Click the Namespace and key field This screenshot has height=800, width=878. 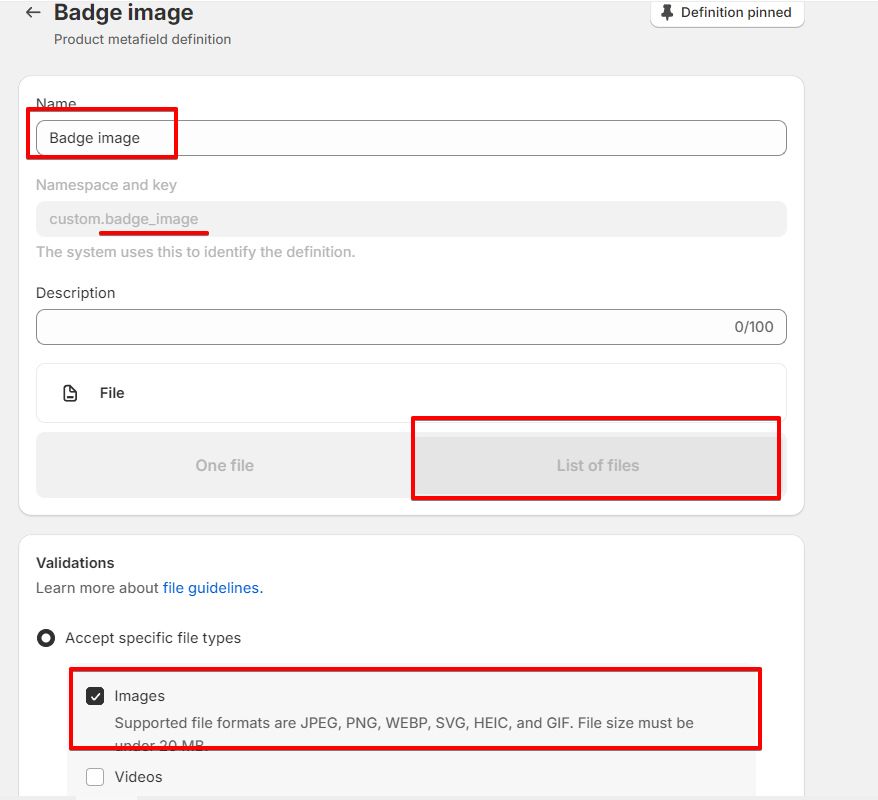[x=410, y=219]
